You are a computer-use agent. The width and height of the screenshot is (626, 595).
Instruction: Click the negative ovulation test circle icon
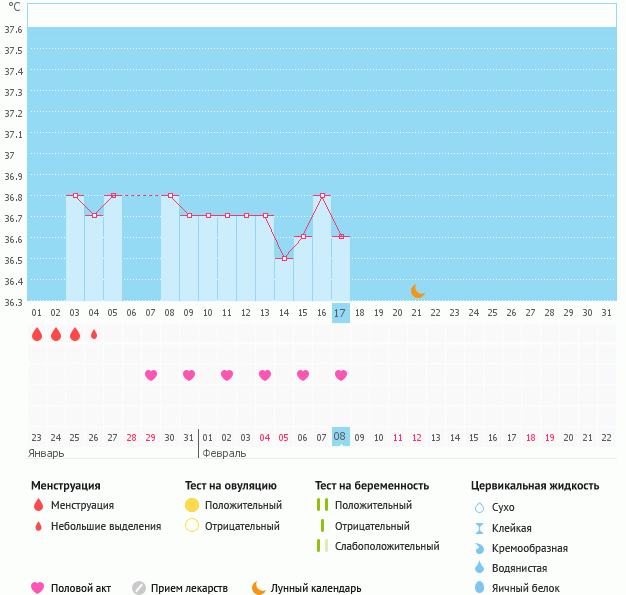tap(192, 526)
